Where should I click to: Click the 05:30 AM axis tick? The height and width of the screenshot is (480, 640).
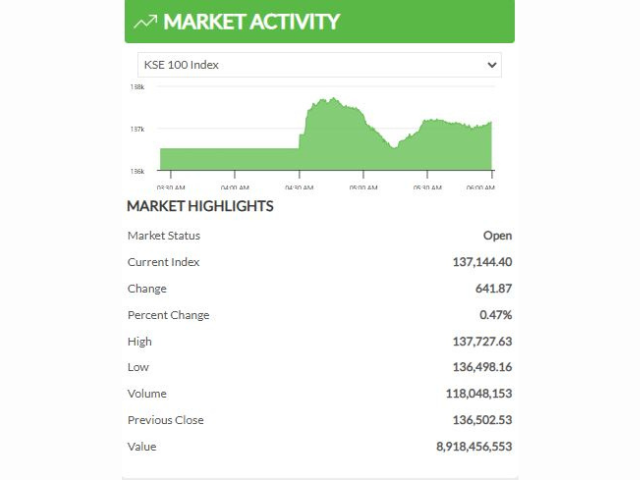click(x=427, y=175)
